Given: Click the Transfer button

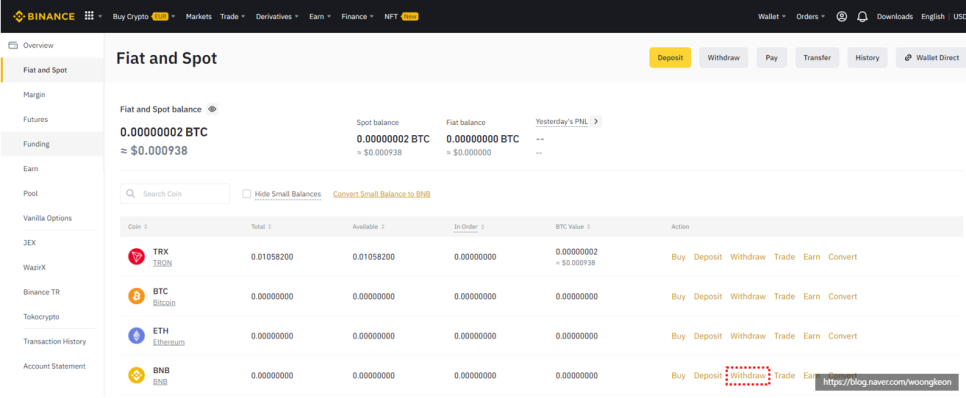Looking at the screenshot, I should pos(817,57).
